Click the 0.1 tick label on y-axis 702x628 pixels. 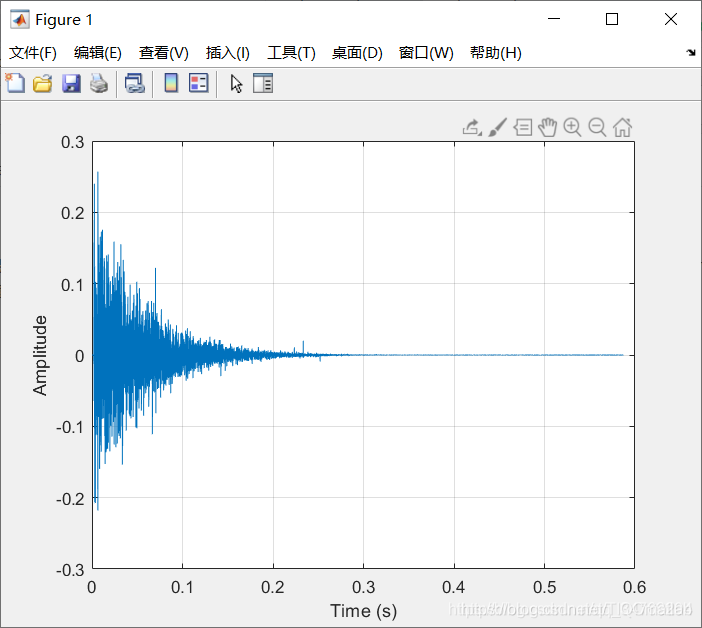point(73,285)
